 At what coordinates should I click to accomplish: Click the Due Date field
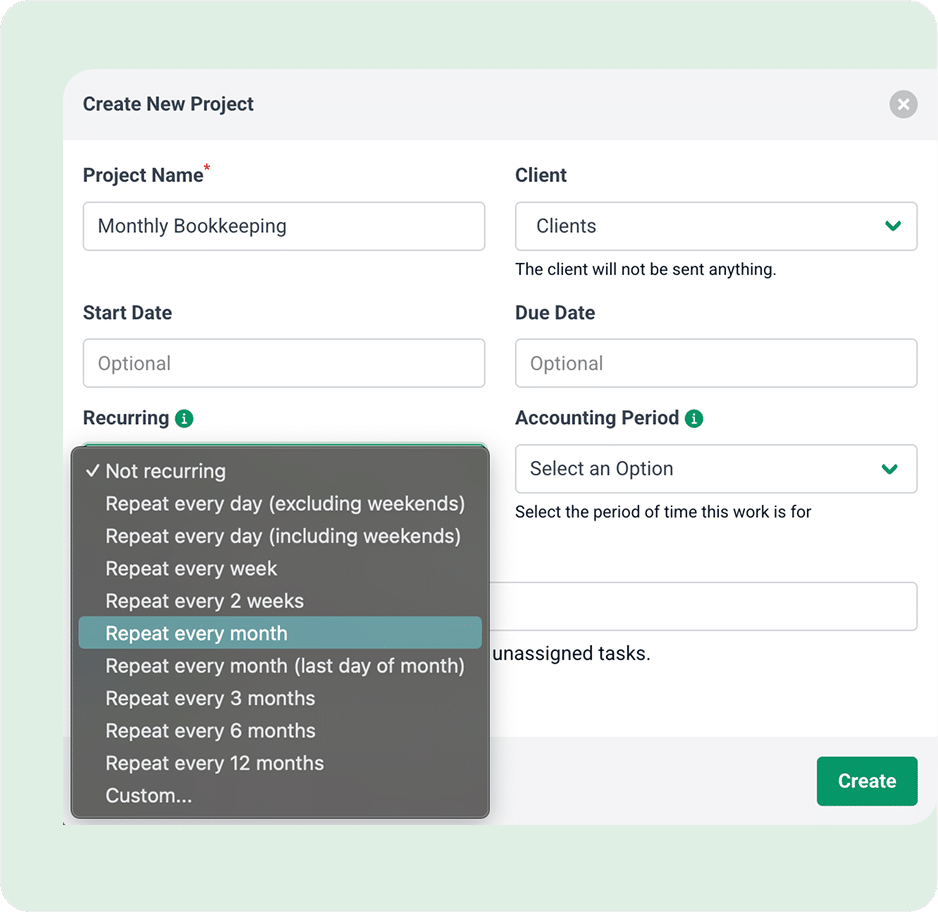pyautogui.click(x=716, y=363)
